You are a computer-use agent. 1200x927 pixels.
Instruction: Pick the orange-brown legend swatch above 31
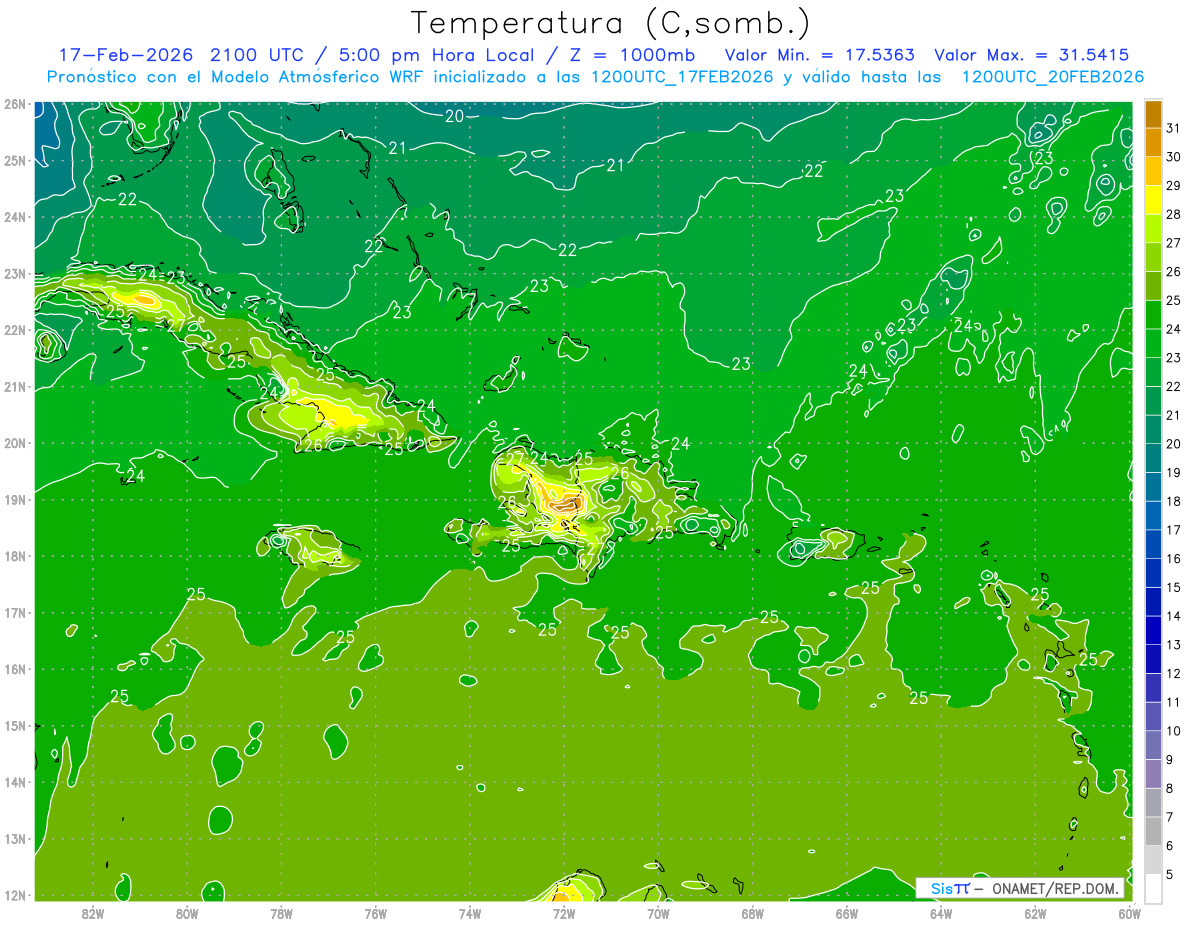pos(1153,114)
